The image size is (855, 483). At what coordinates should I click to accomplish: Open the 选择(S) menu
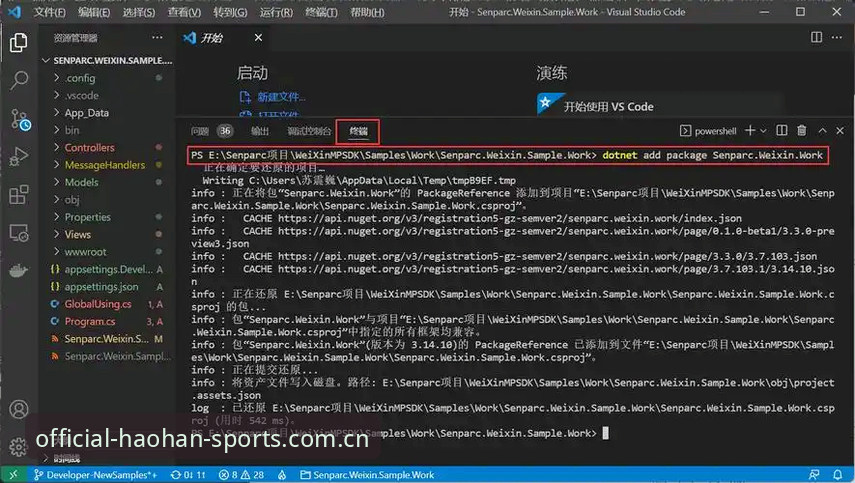tap(139, 12)
